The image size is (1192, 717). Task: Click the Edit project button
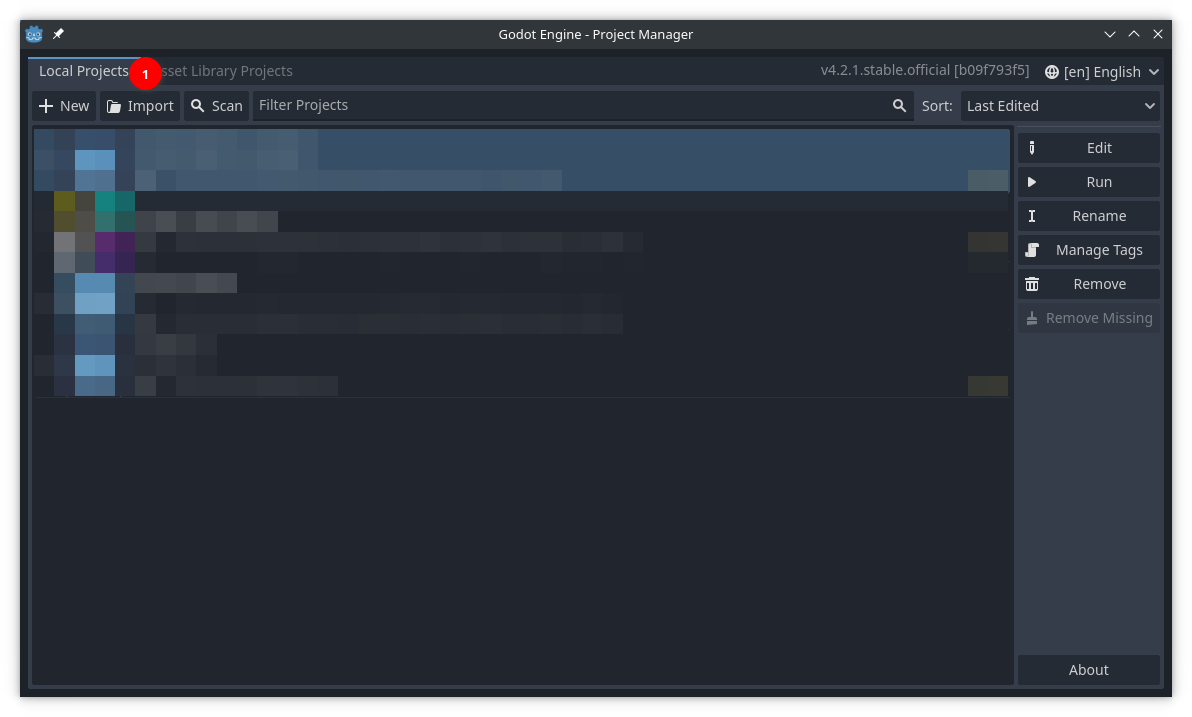pyautogui.click(x=1089, y=148)
